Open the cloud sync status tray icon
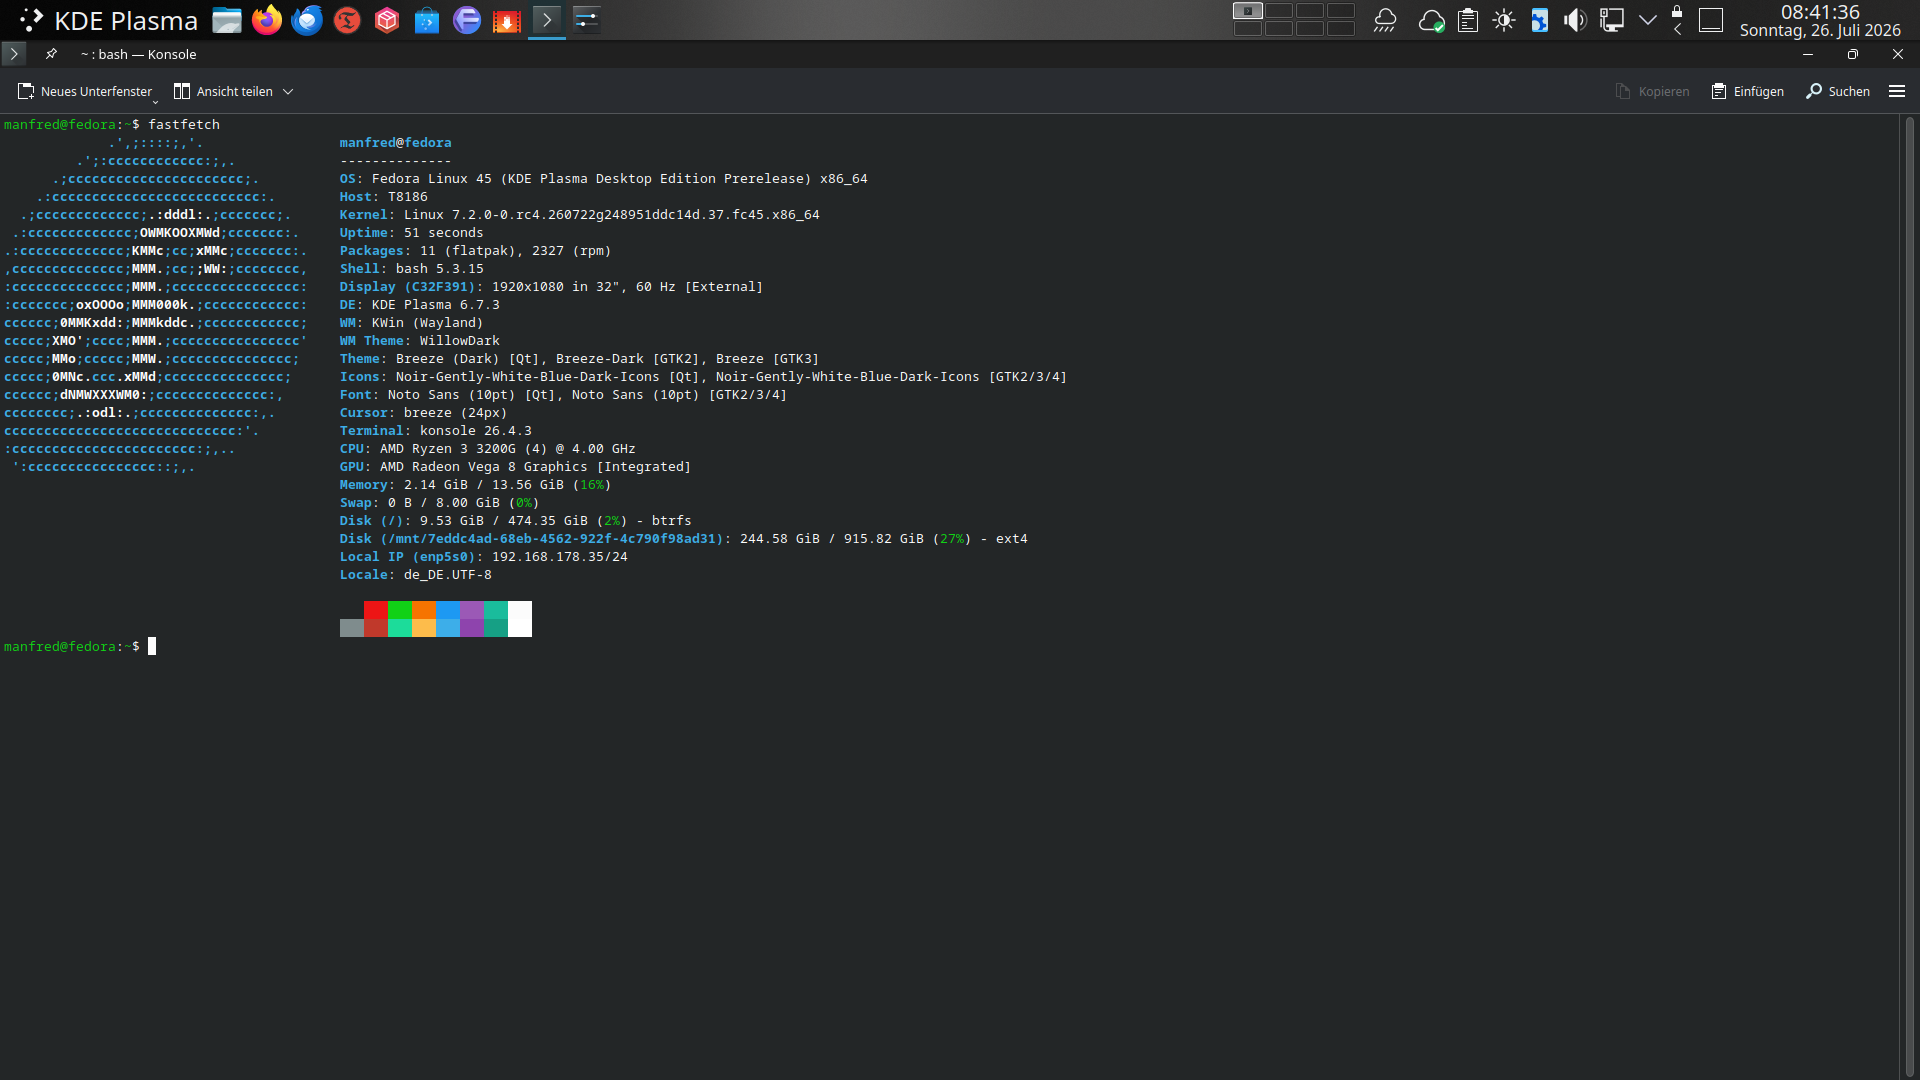The height and width of the screenshot is (1080, 1920). coord(1431,20)
